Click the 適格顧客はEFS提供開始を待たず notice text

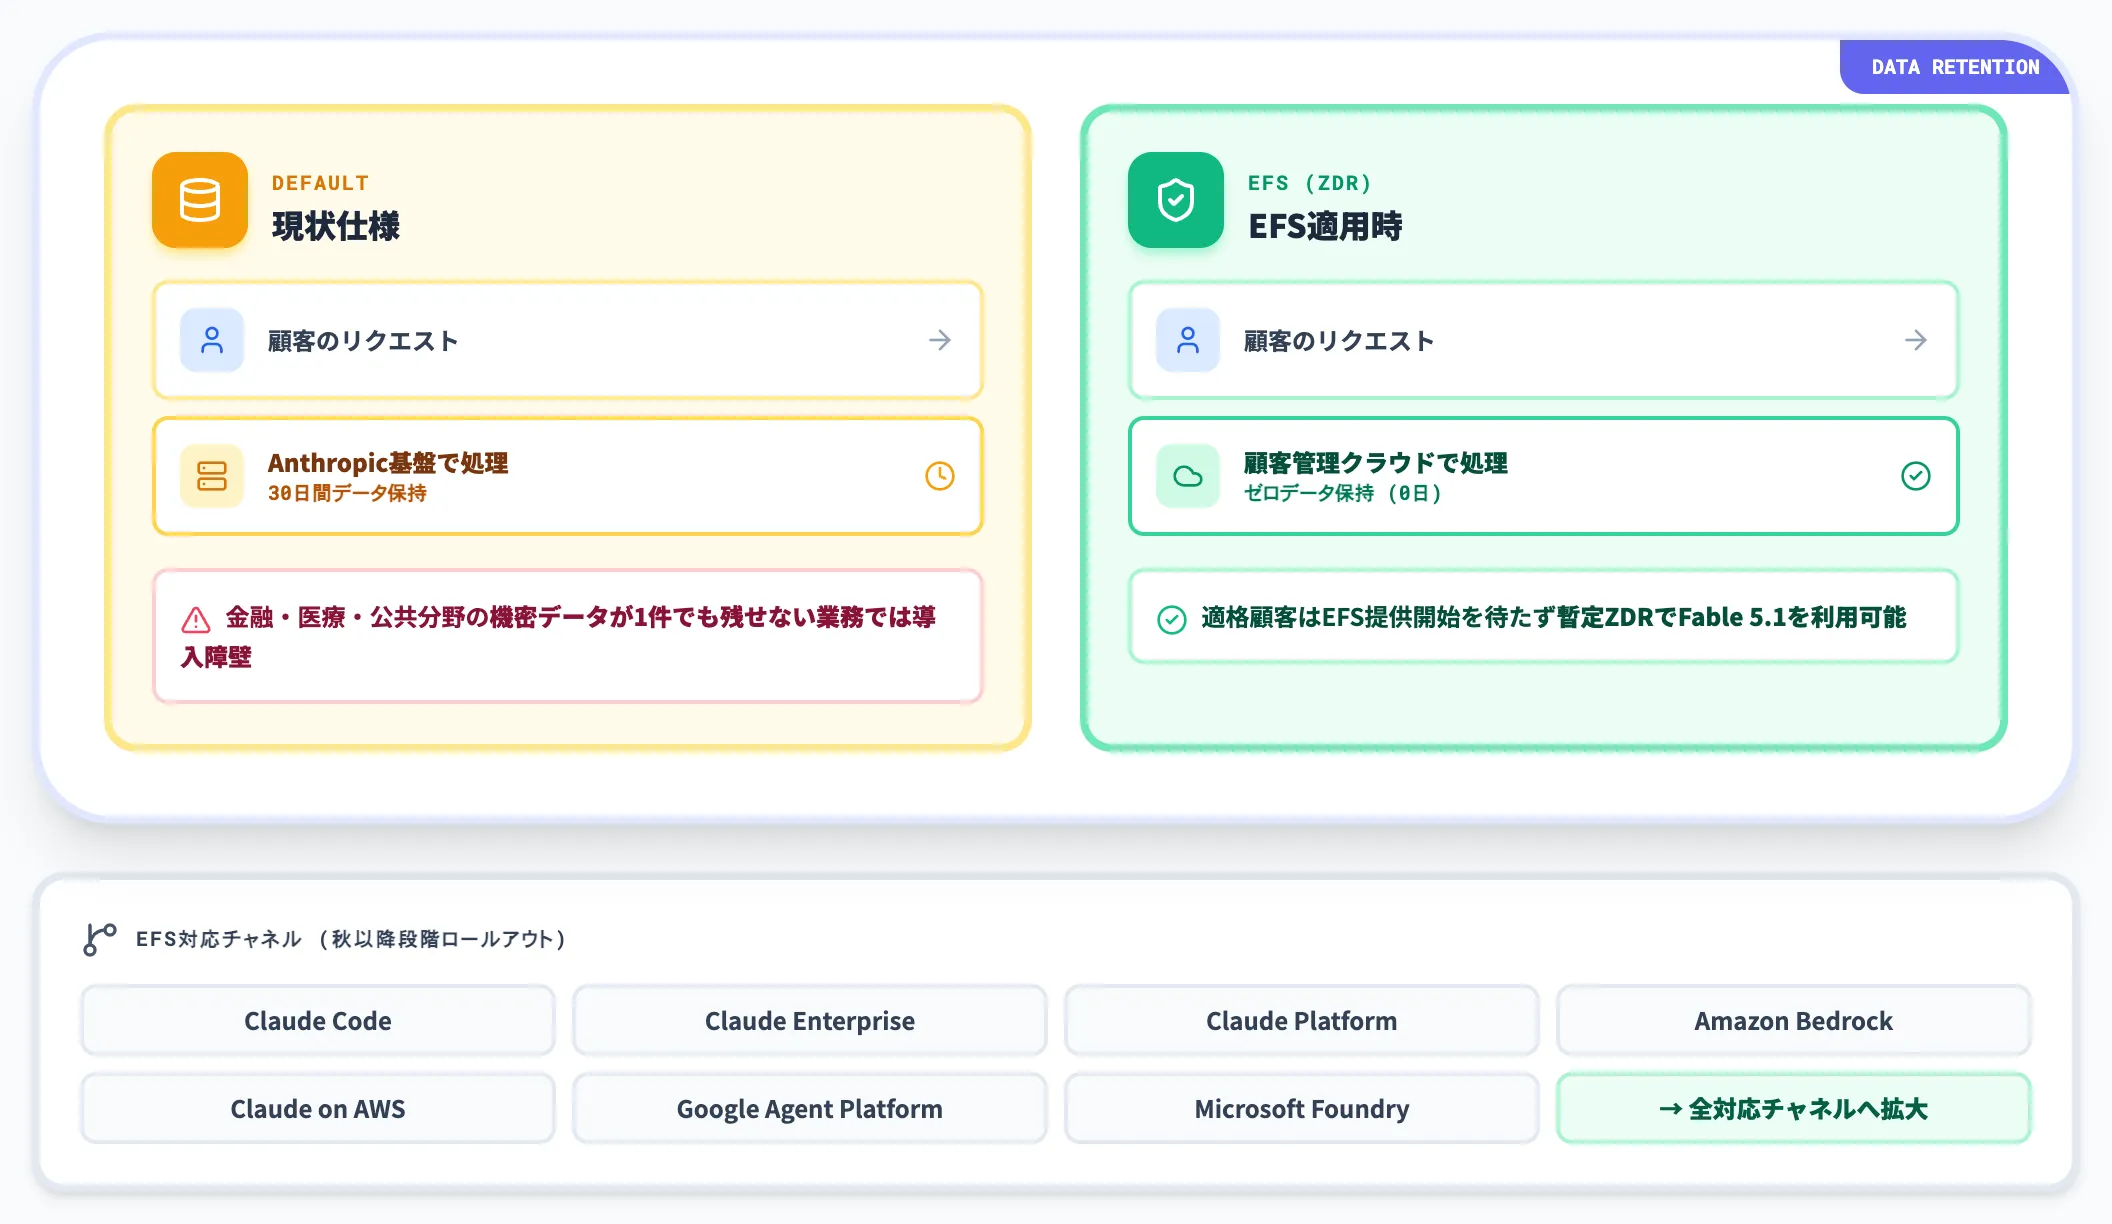tap(1554, 617)
